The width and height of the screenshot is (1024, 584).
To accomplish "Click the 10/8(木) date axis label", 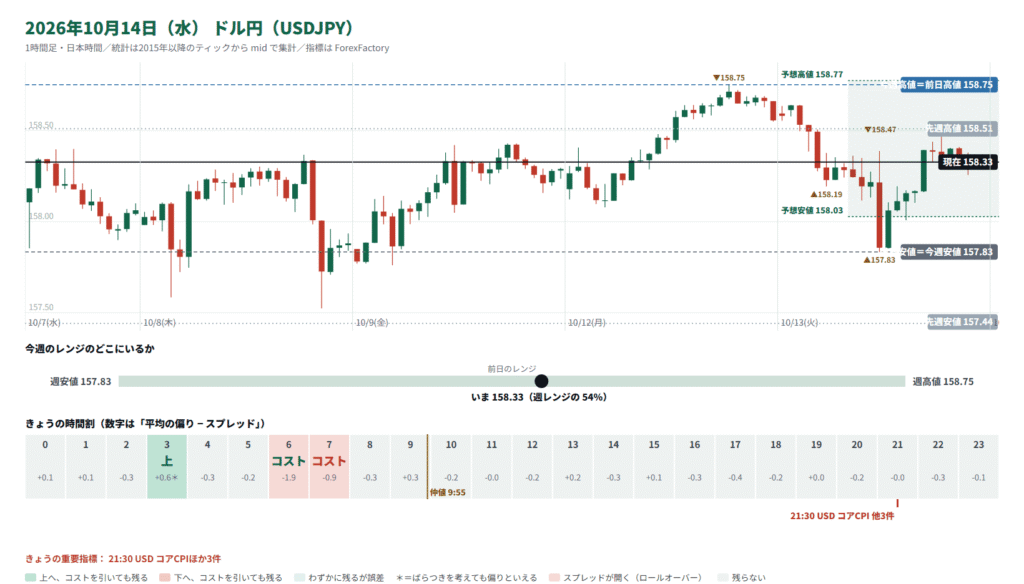I will coord(159,322).
